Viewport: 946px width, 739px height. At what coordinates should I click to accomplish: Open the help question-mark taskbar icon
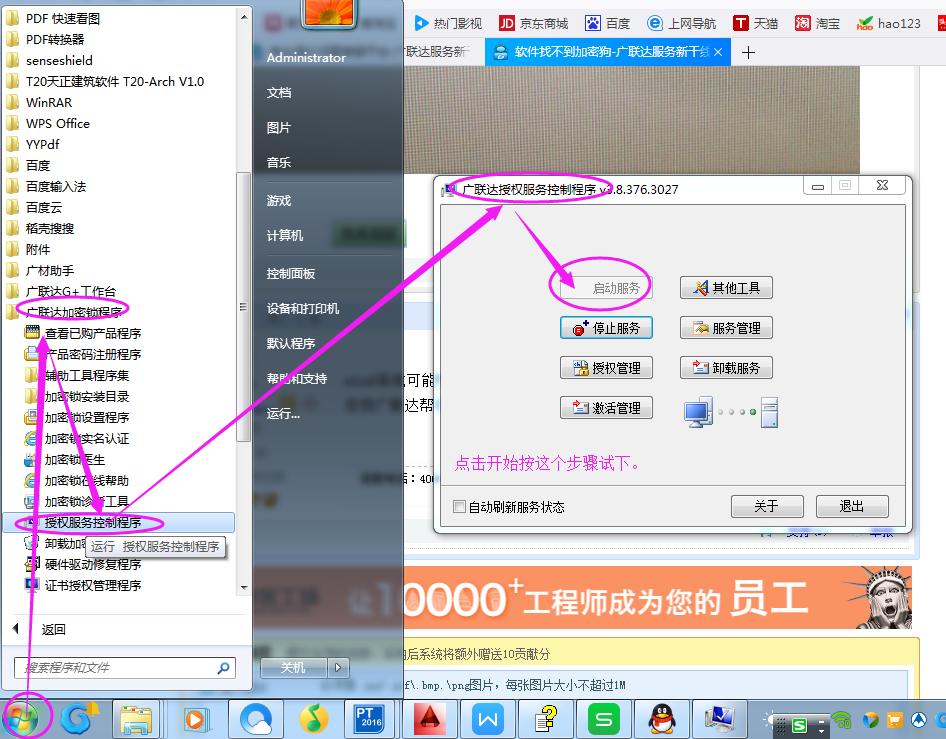click(546, 718)
